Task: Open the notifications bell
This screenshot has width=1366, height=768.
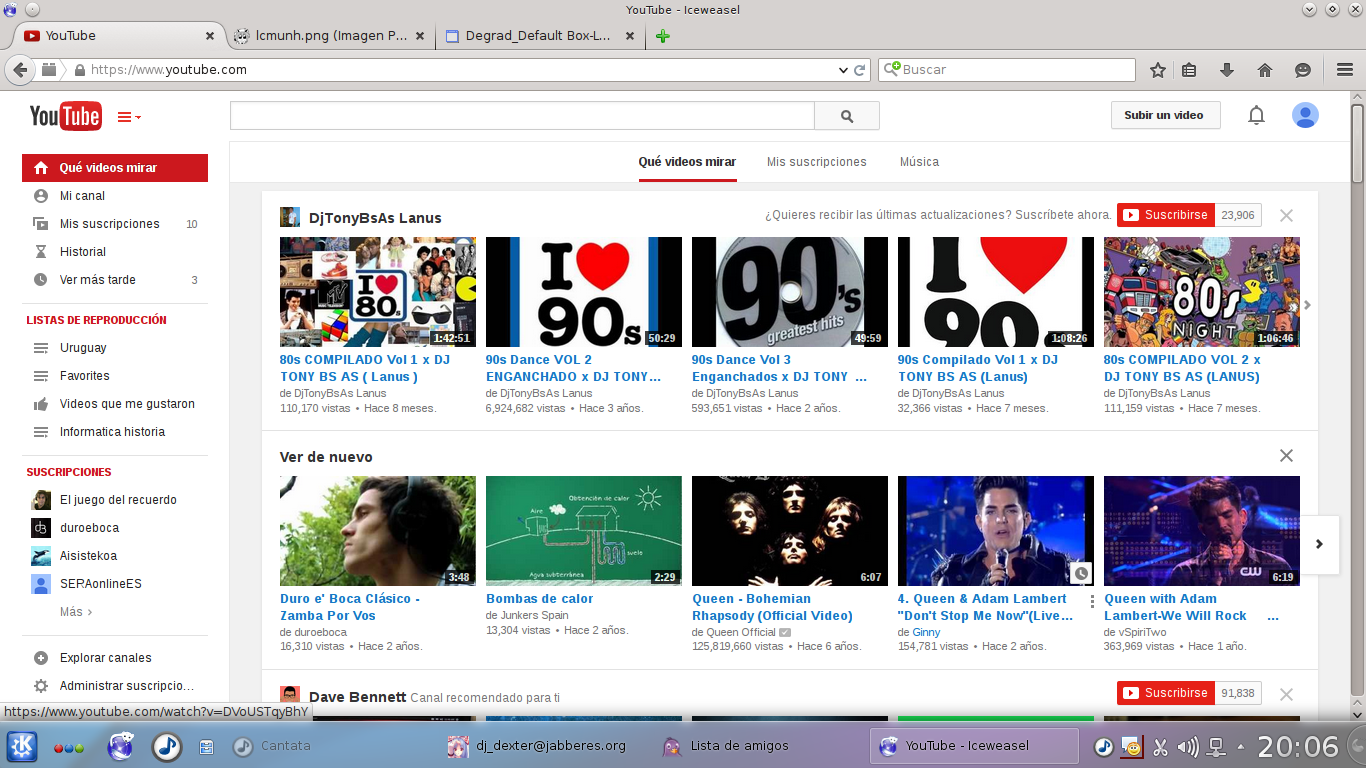Action: point(1256,115)
